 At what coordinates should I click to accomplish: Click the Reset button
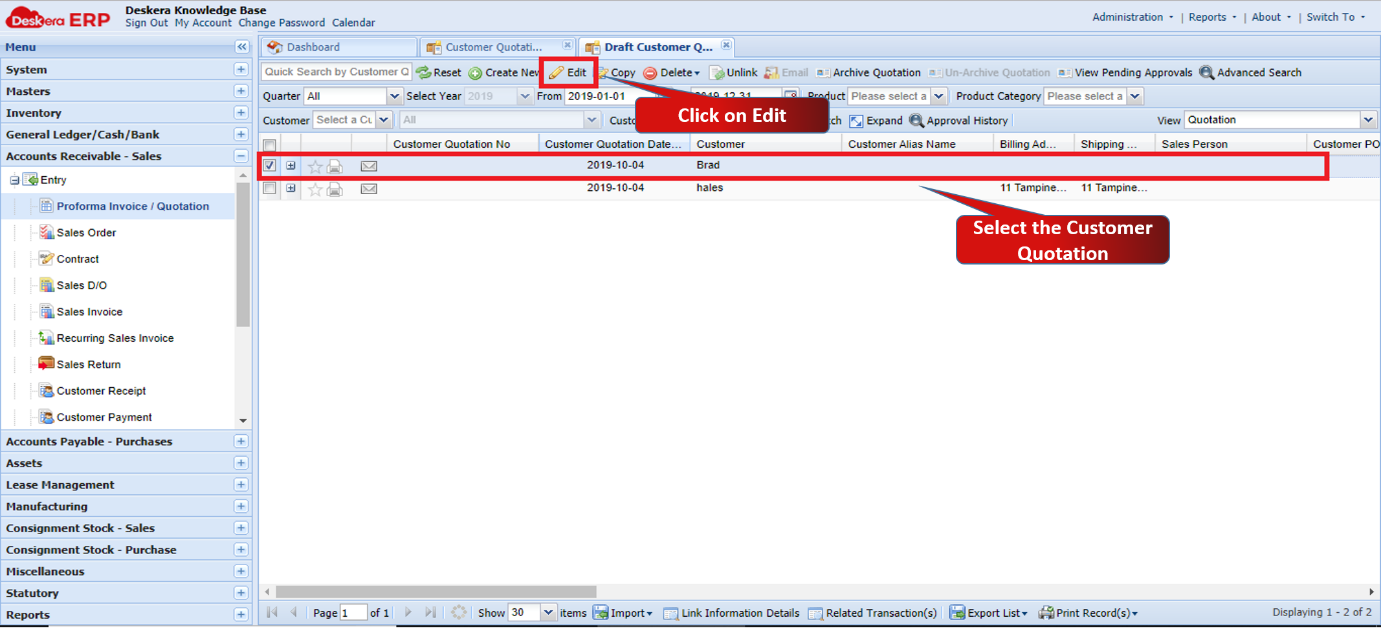click(439, 72)
